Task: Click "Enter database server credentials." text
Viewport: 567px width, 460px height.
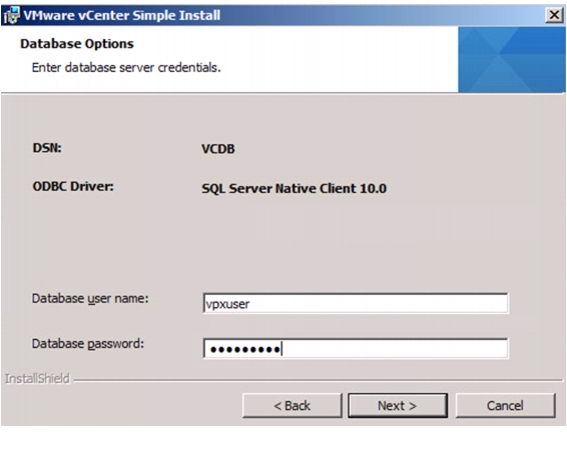Action: pos(126,68)
